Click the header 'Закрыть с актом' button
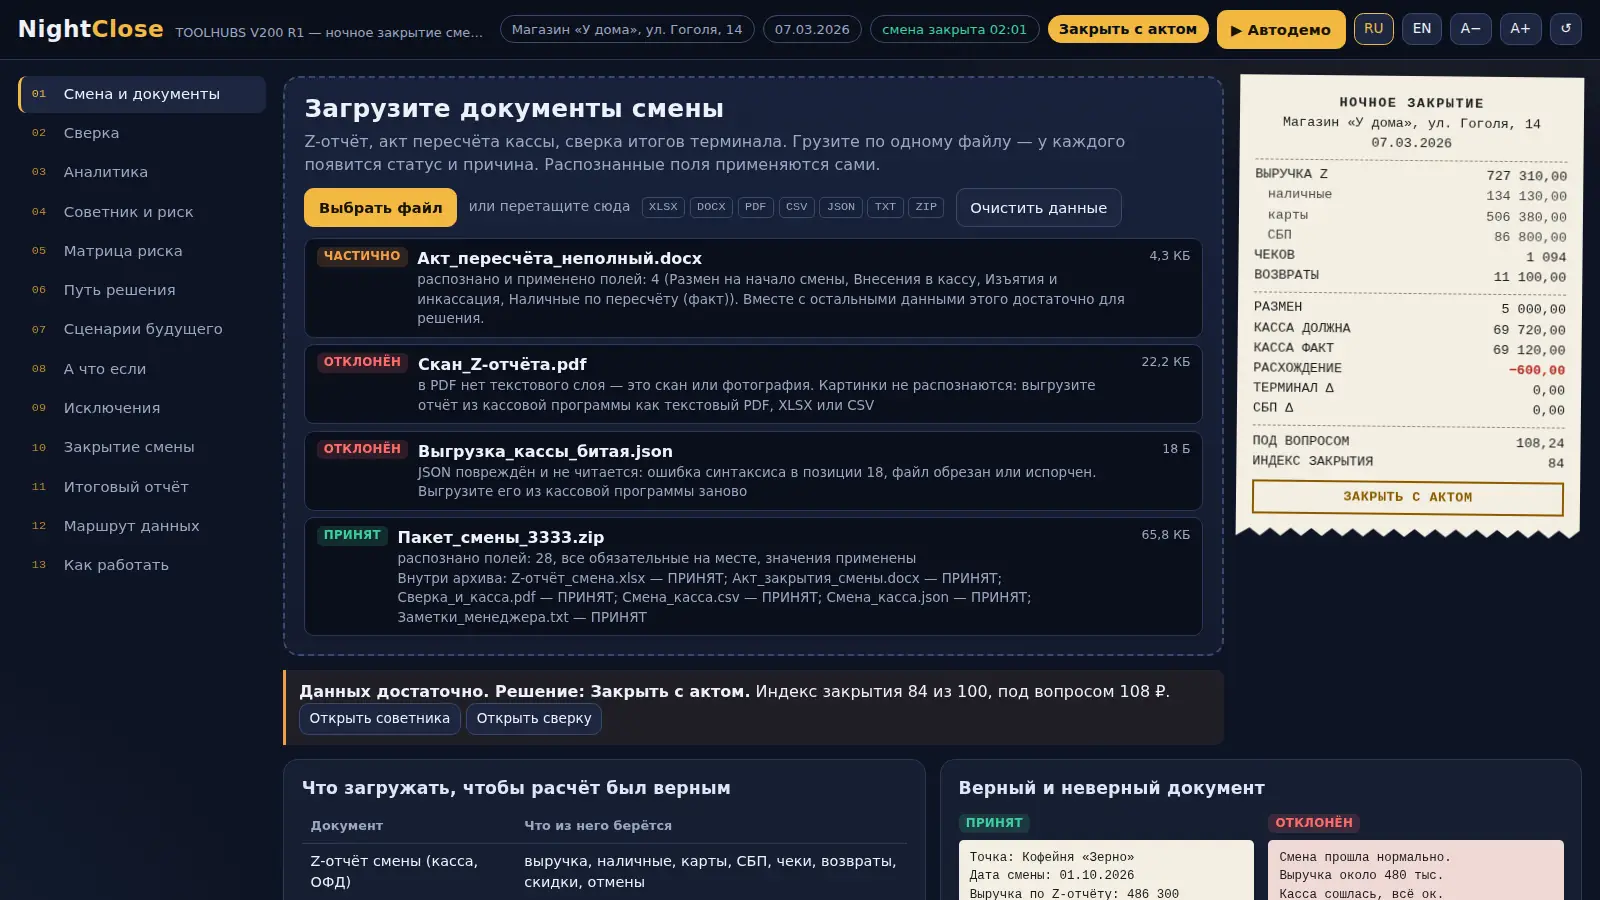 click(x=1128, y=29)
